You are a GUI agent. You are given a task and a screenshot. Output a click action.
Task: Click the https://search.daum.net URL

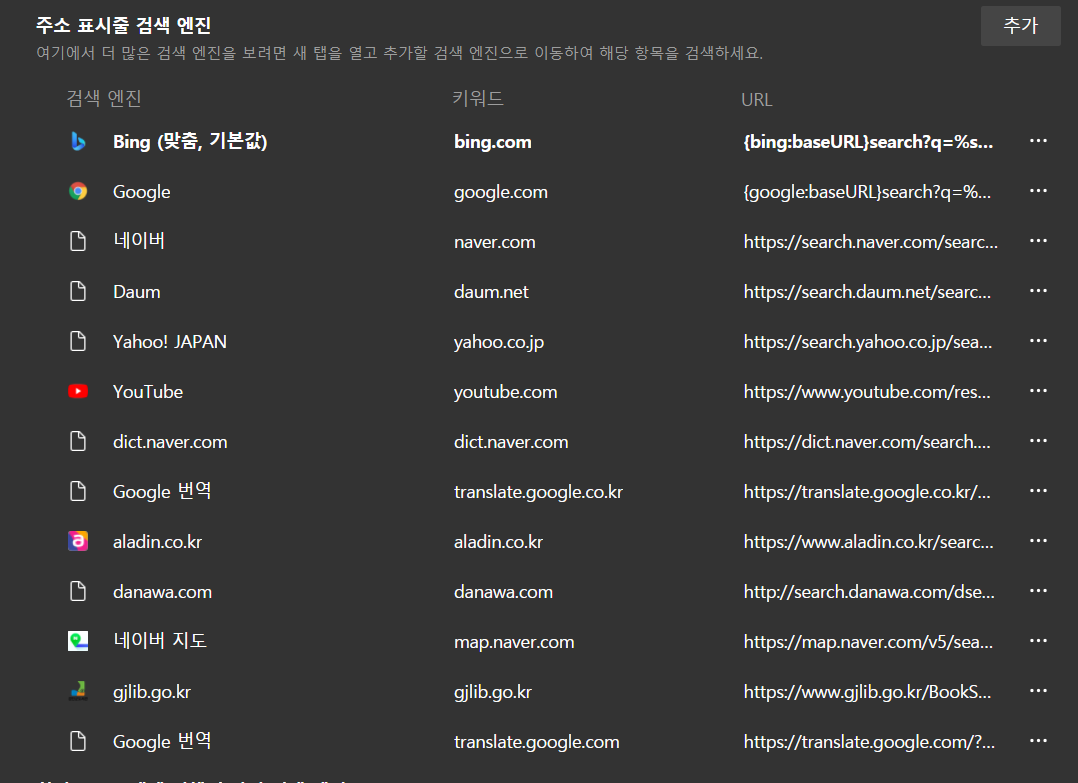867,292
